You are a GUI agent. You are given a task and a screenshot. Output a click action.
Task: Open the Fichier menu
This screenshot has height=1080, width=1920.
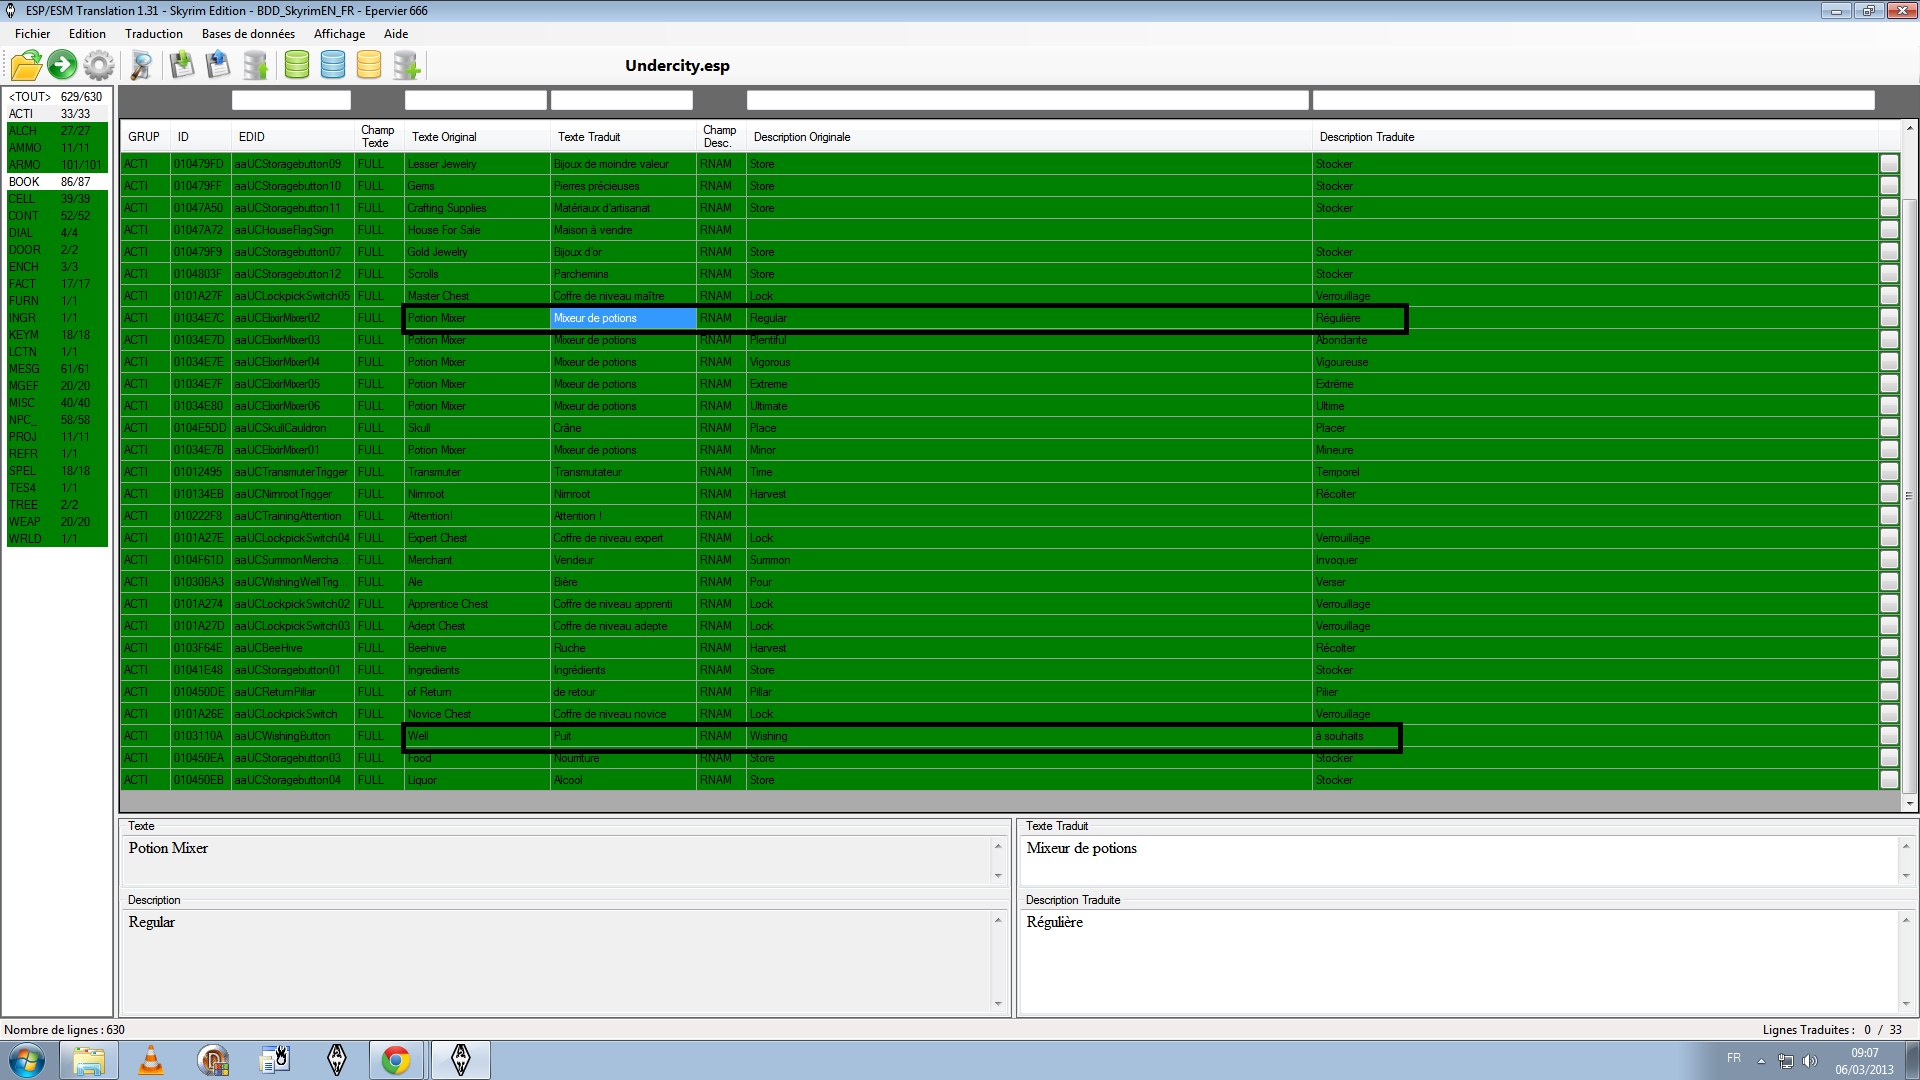point(33,34)
